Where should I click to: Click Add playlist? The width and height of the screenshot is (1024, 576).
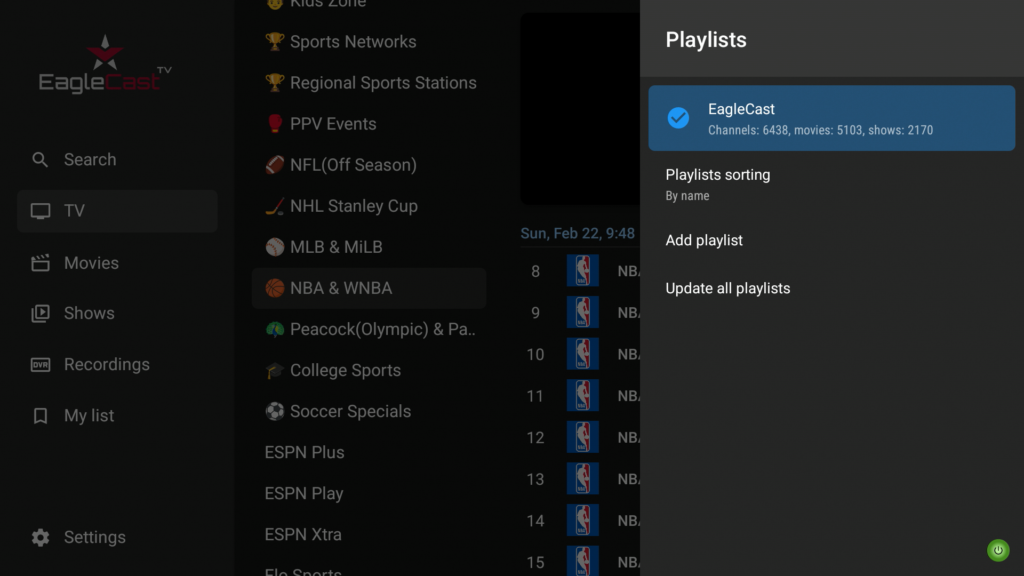click(704, 240)
